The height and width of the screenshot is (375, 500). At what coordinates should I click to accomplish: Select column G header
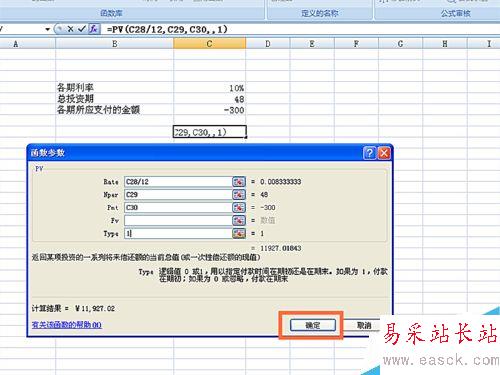[400, 44]
